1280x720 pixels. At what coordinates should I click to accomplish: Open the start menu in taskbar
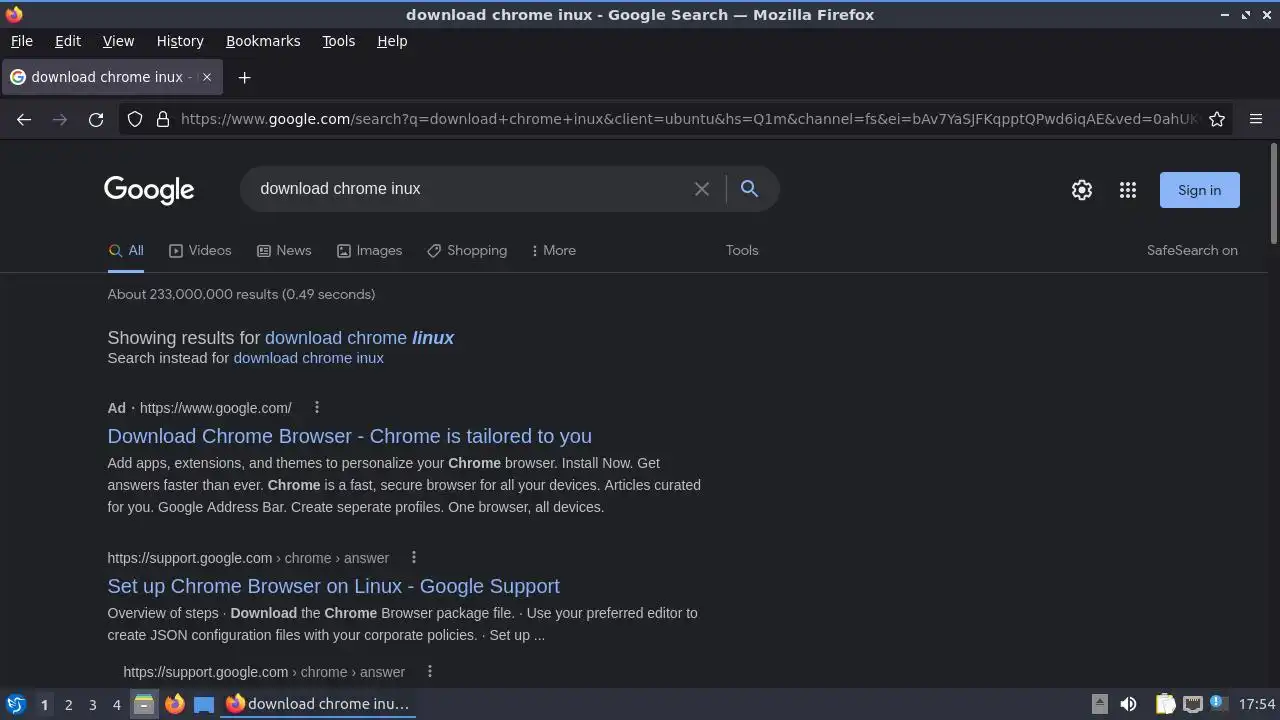16,704
